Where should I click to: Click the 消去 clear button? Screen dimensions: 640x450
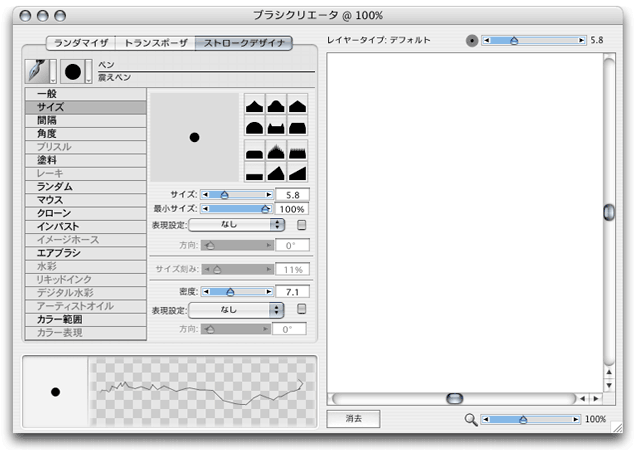352,420
